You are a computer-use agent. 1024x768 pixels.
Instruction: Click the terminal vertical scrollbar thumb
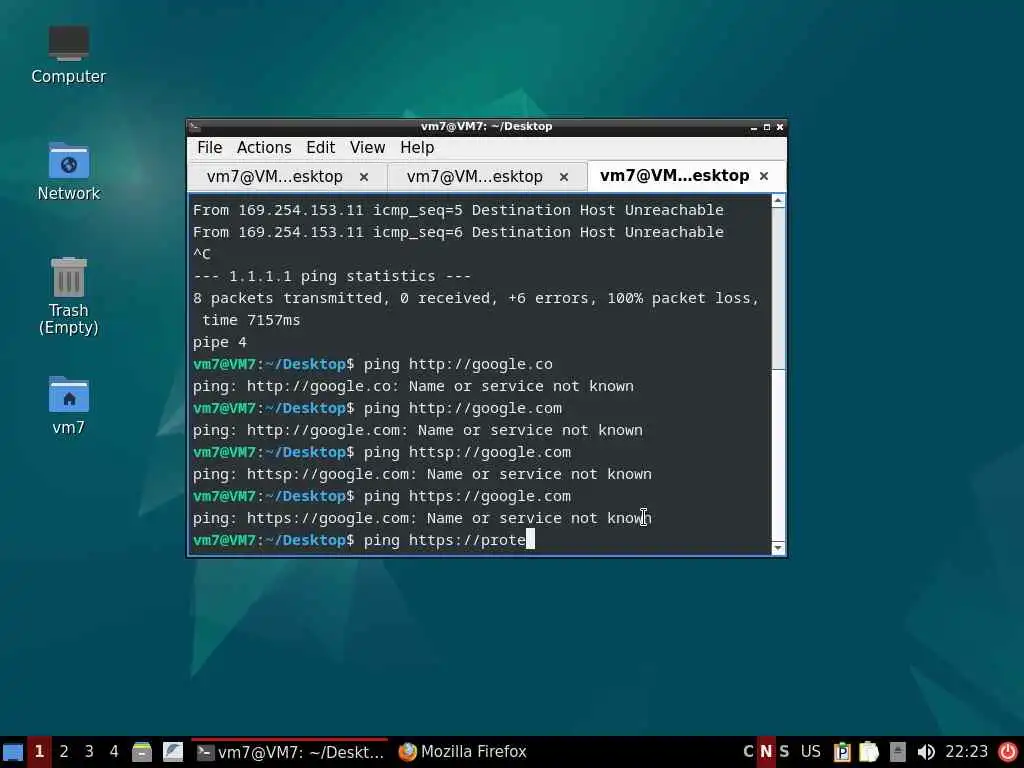pos(778,289)
